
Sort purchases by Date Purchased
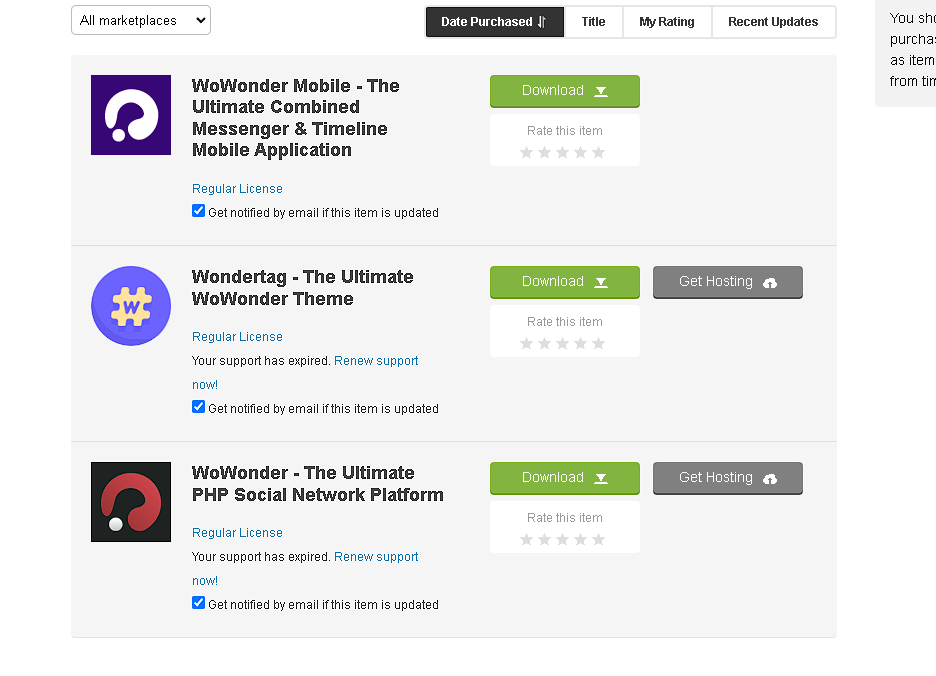[x=494, y=22]
